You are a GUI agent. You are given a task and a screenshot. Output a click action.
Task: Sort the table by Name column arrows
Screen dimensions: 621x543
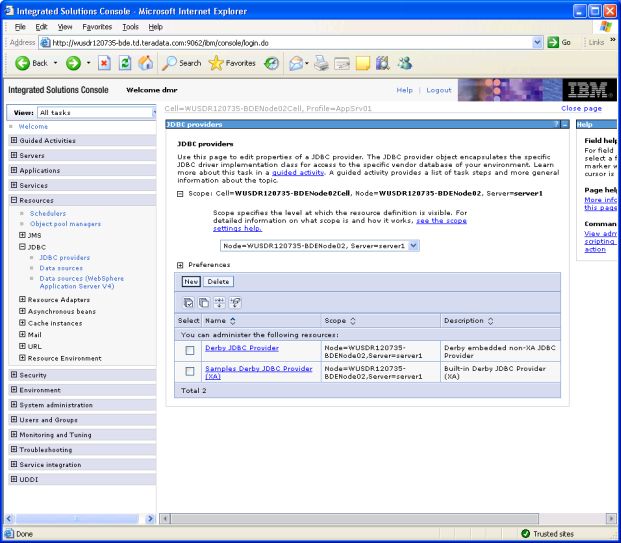tap(233, 321)
